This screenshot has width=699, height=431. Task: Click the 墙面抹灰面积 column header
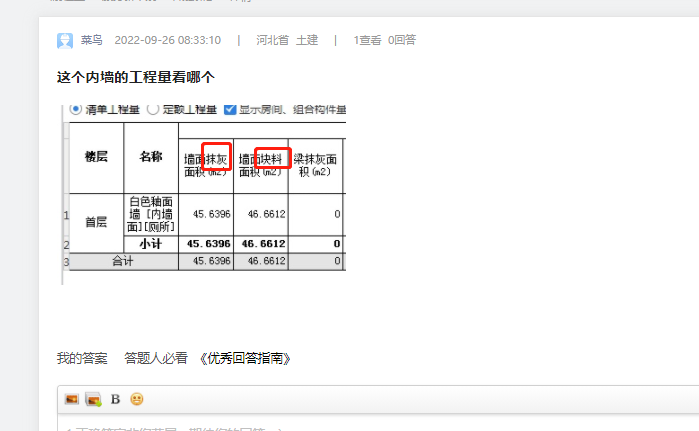(206, 165)
